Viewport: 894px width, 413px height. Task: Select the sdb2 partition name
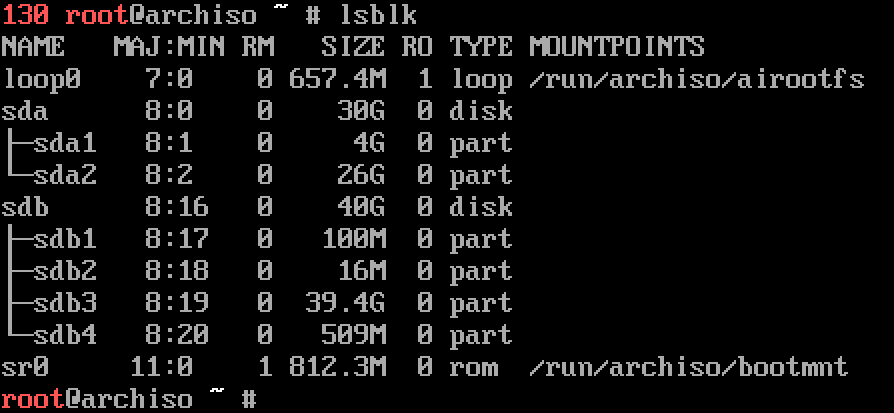(65, 272)
